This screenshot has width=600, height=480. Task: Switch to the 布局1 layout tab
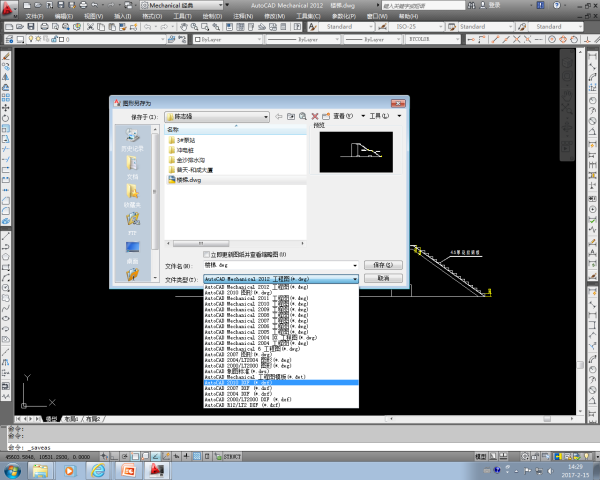[x=71, y=419]
